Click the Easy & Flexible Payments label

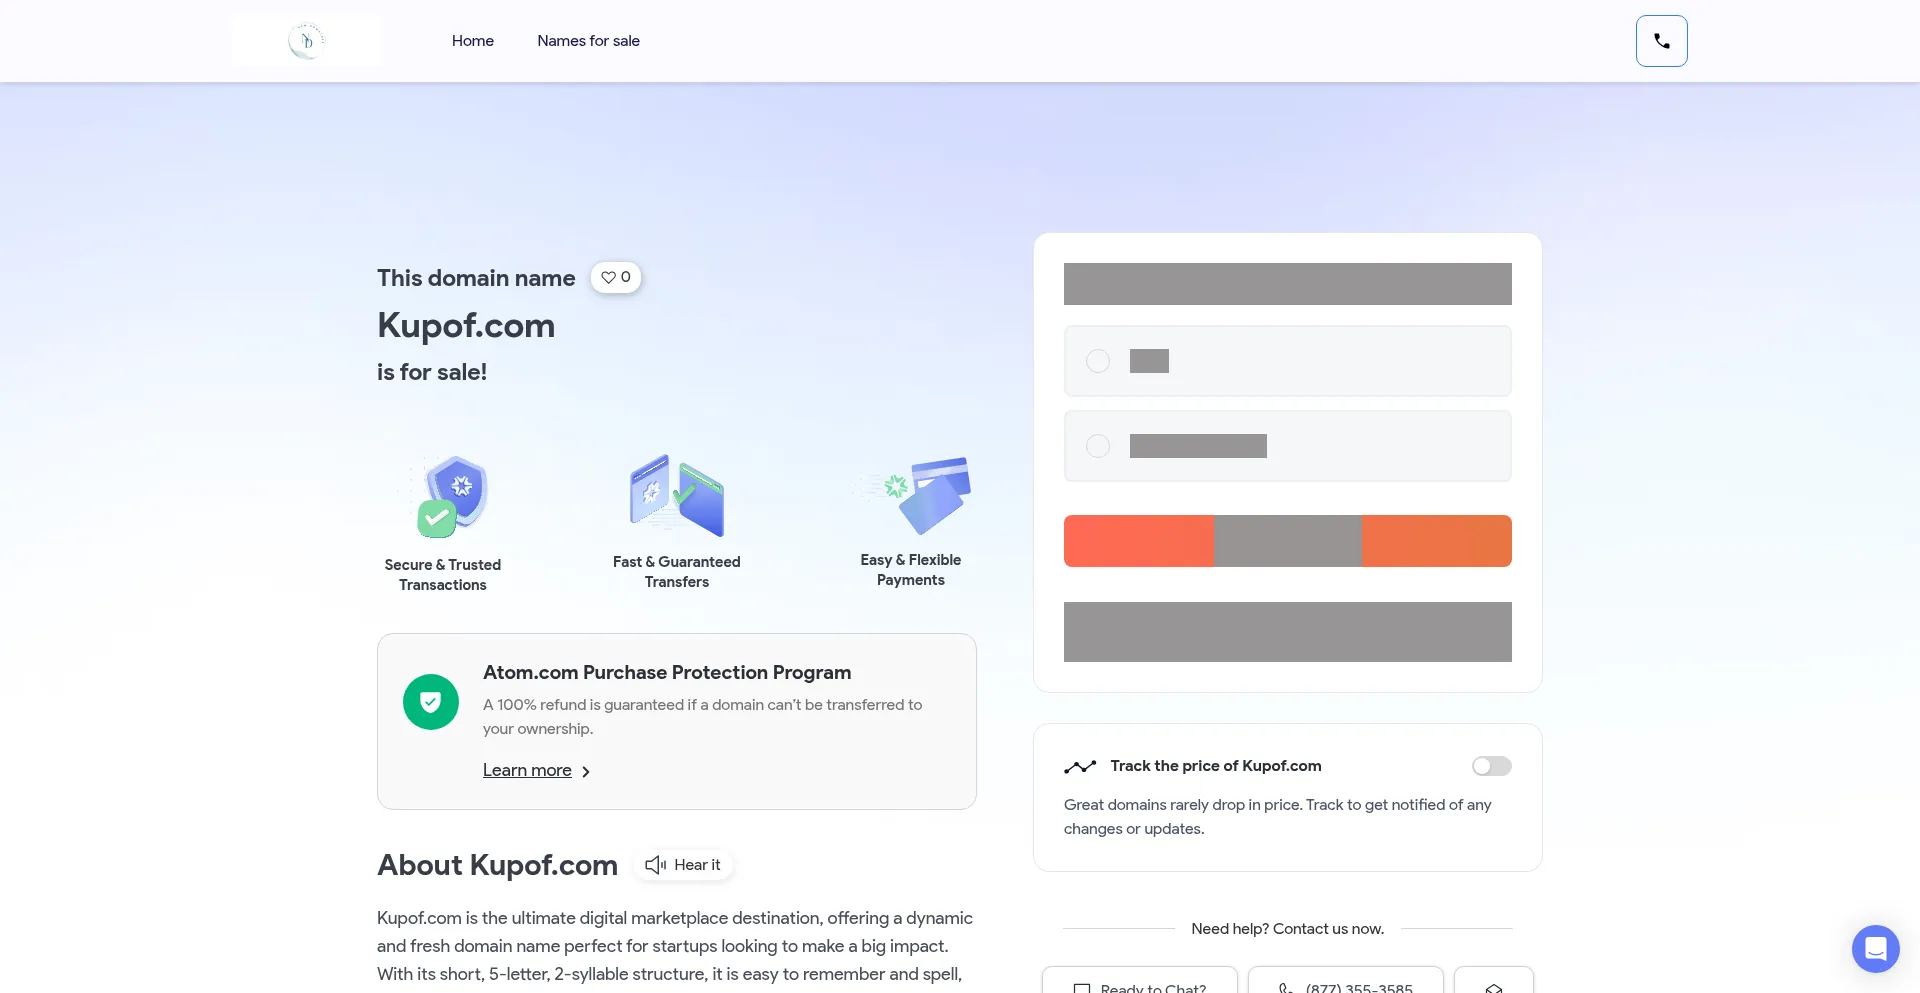pos(911,570)
